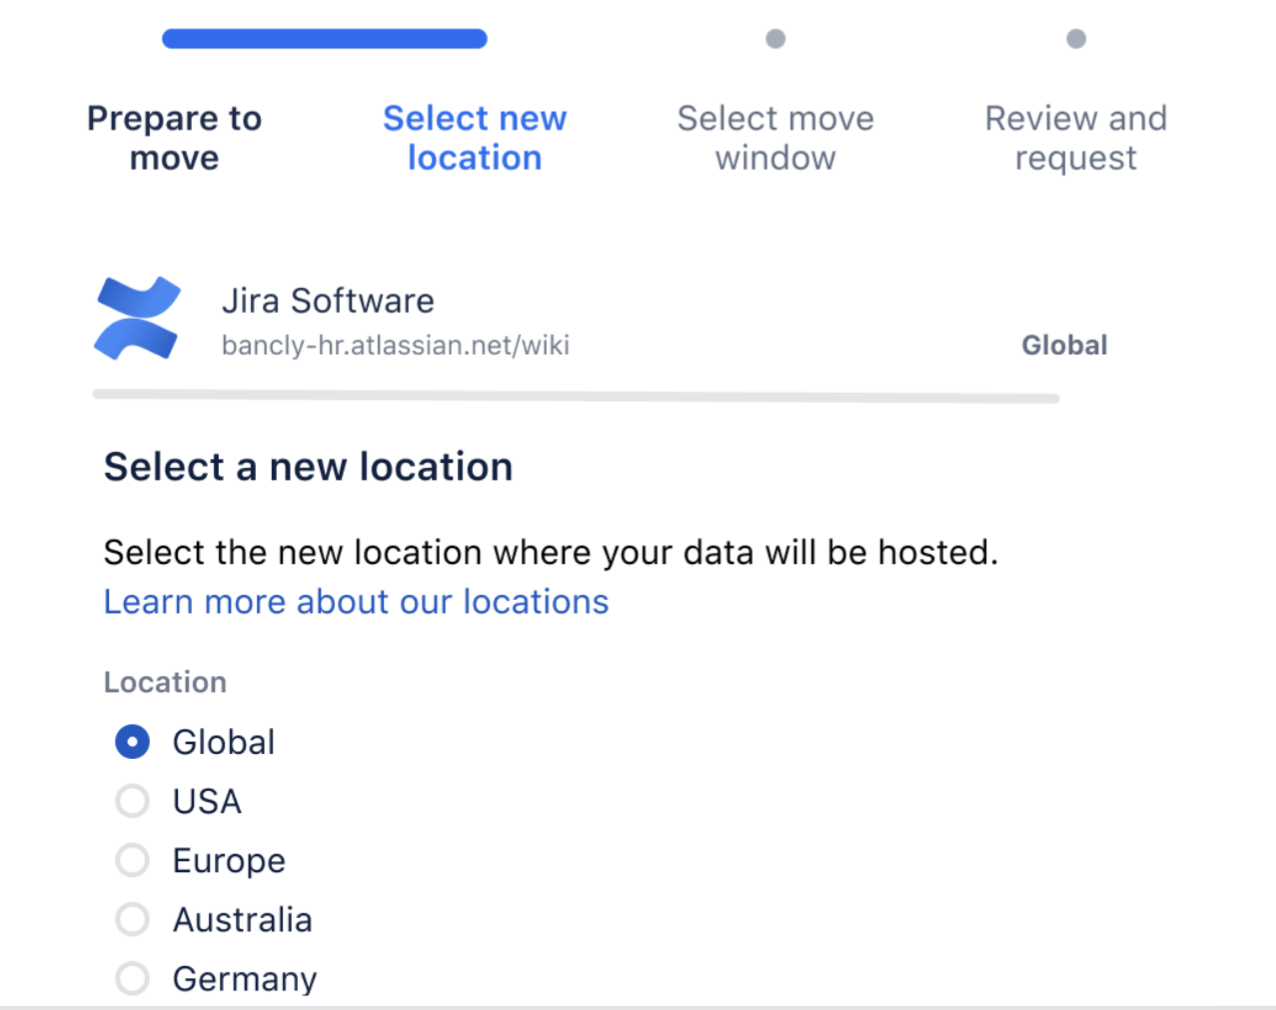Go to the Prepare to move step

click(175, 138)
